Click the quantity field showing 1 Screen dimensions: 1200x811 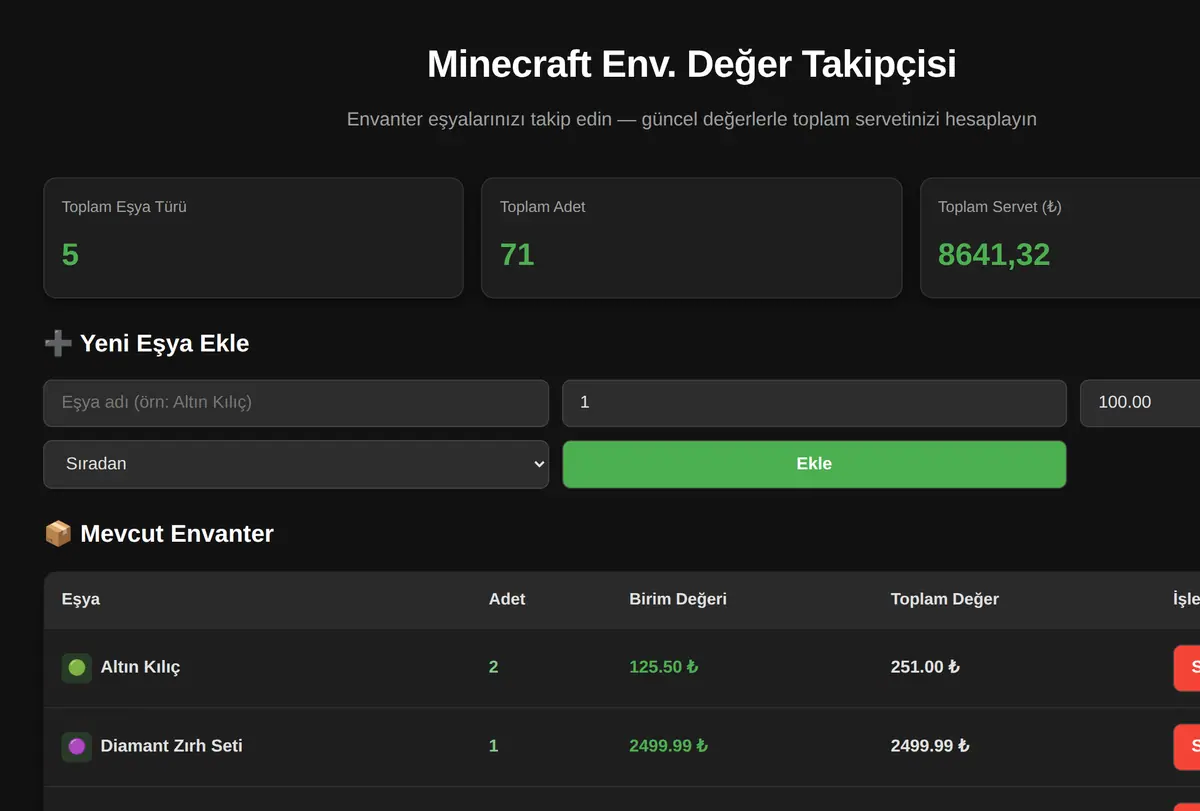[814, 403]
